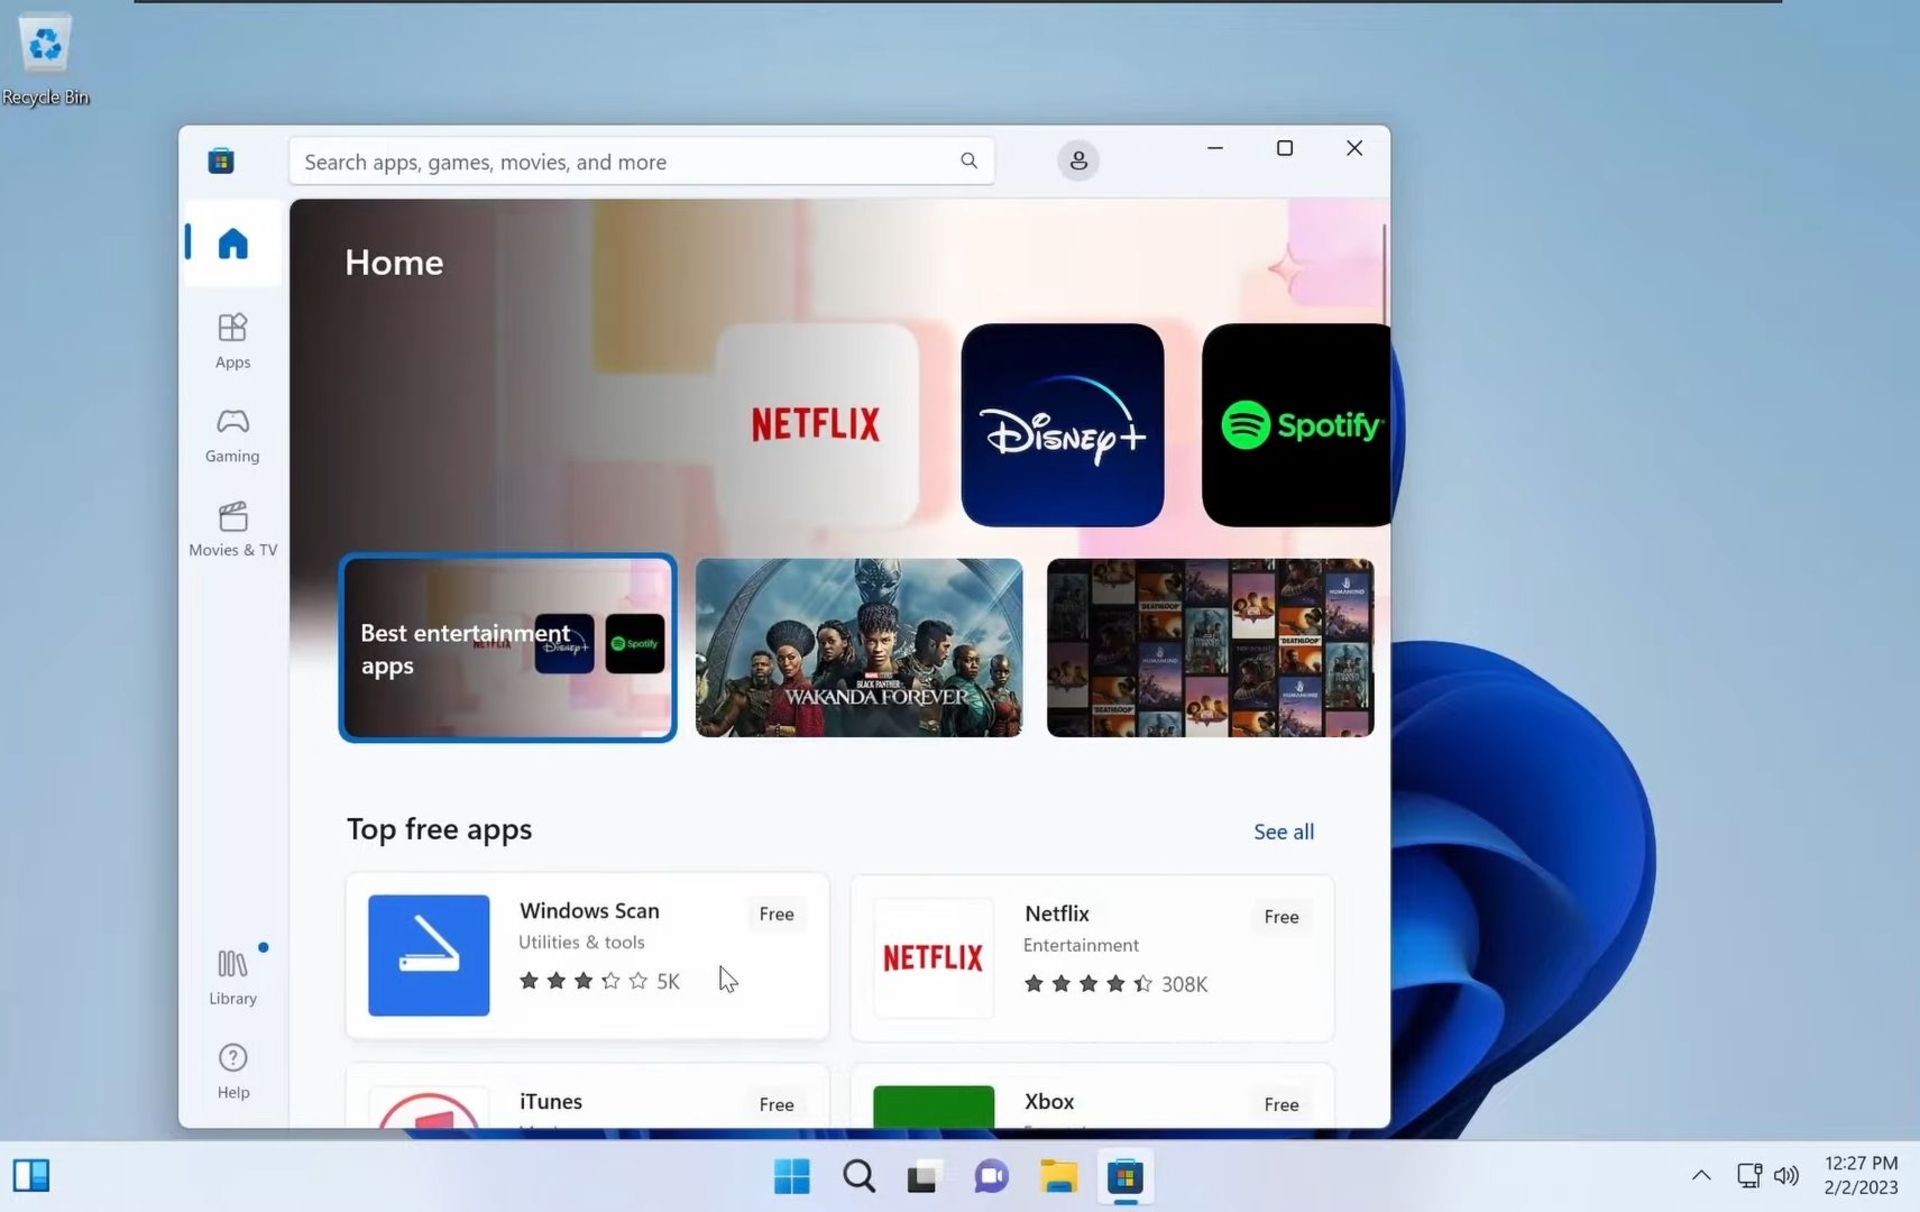
Task: Open File Explorer from taskbar
Action: pyautogui.click(x=1058, y=1176)
